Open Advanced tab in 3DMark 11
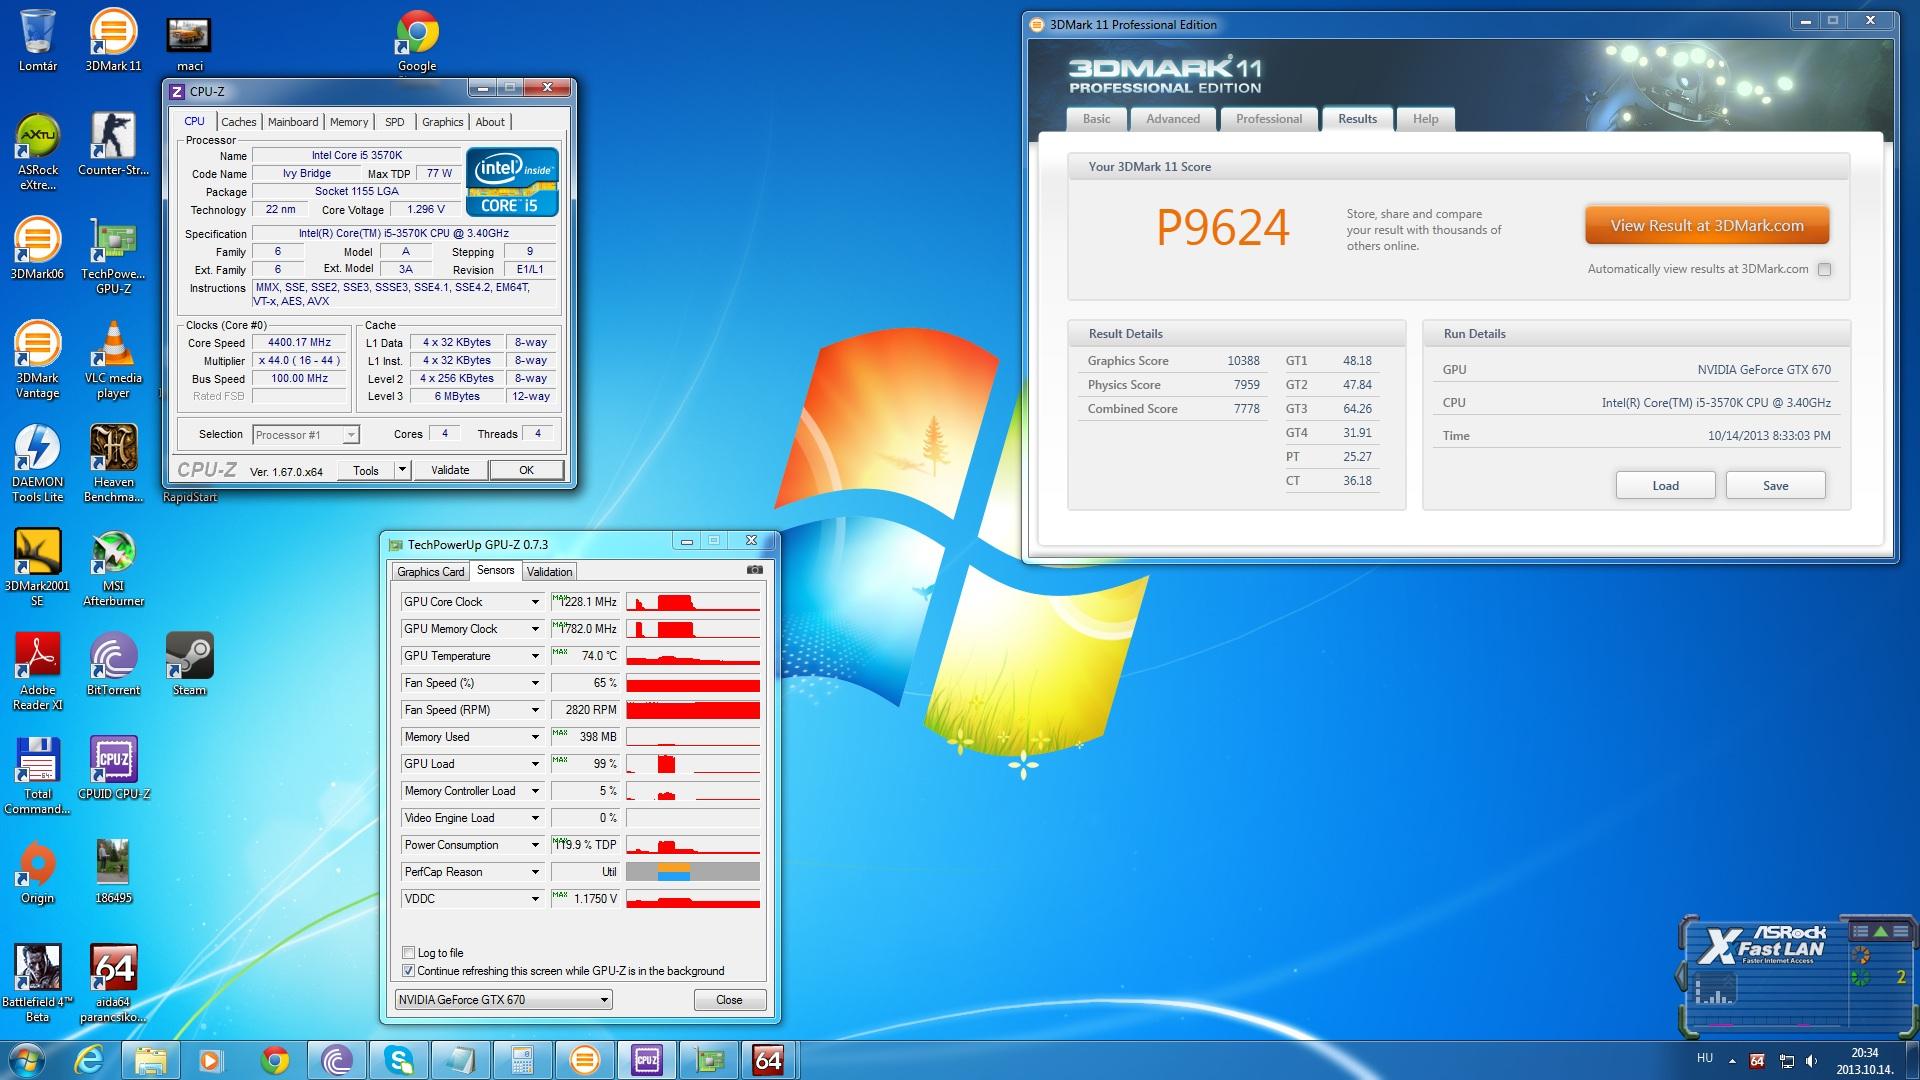 (x=1172, y=119)
